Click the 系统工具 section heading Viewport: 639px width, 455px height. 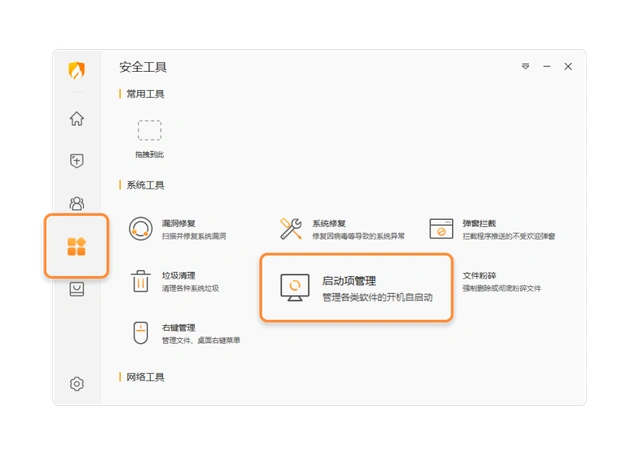click(x=145, y=185)
